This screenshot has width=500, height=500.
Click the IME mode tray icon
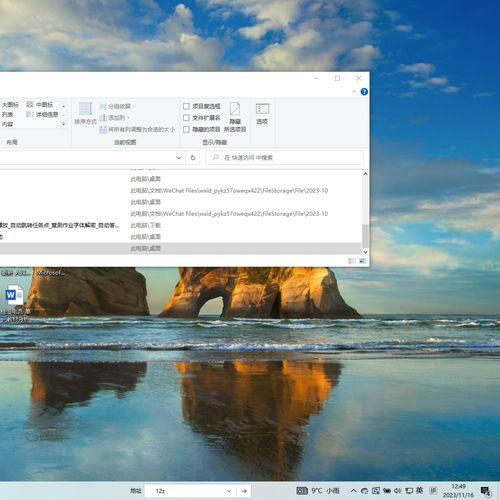pos(433,490)
